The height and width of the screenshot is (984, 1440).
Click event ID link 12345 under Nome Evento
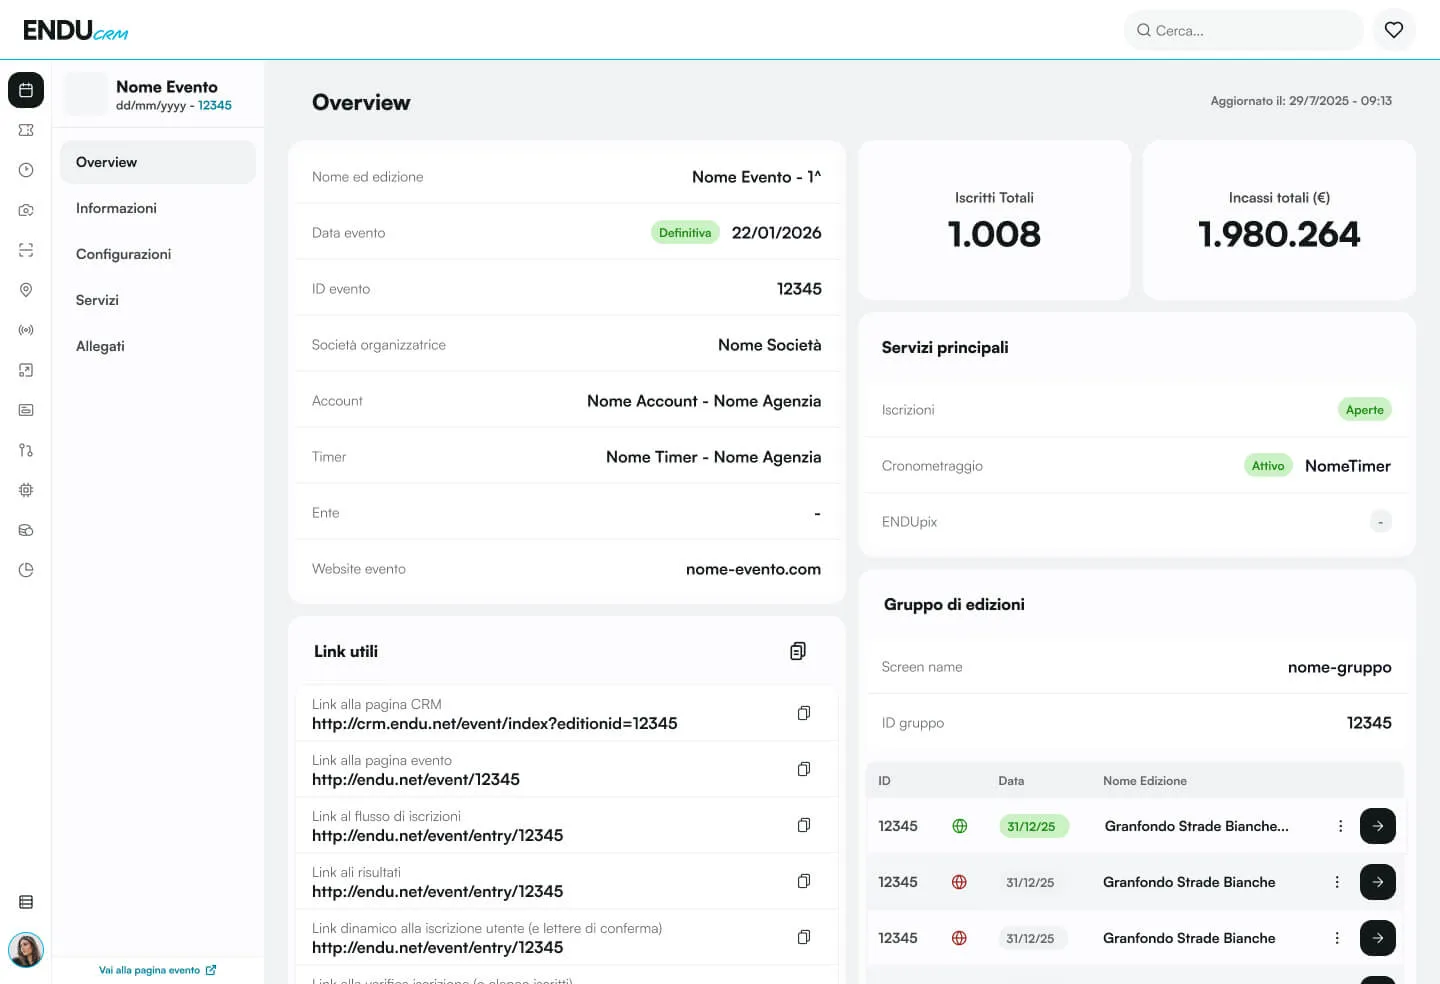(x=215, y=105)
